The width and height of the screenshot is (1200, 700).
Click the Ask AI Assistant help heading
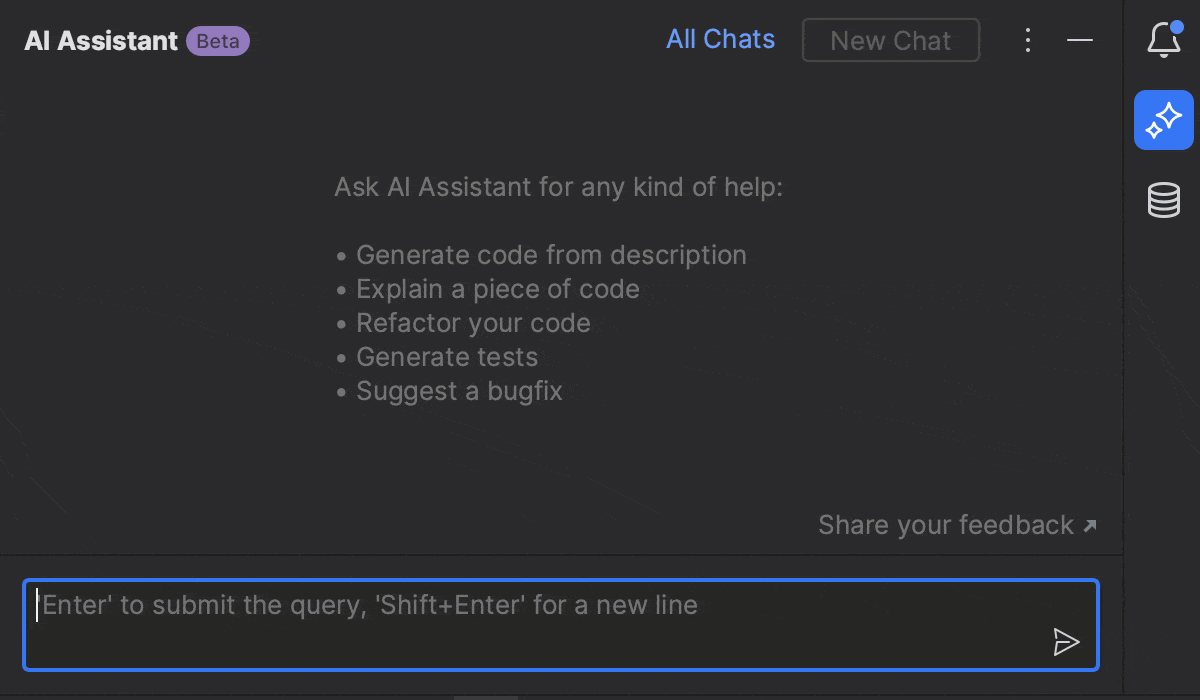[x=558, y=187]
